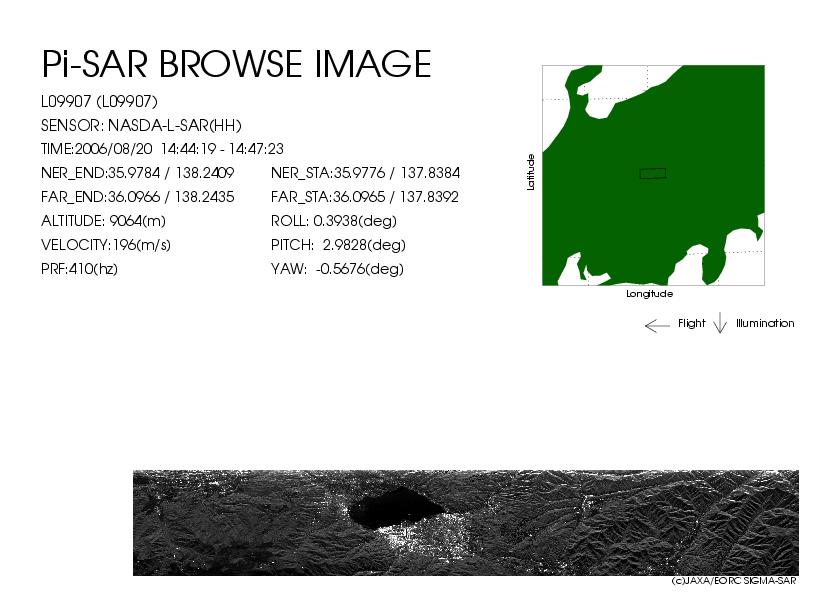Click the VELOCITY:196(m/s) value
Viewport: 822px width, 595px height.
106,245
